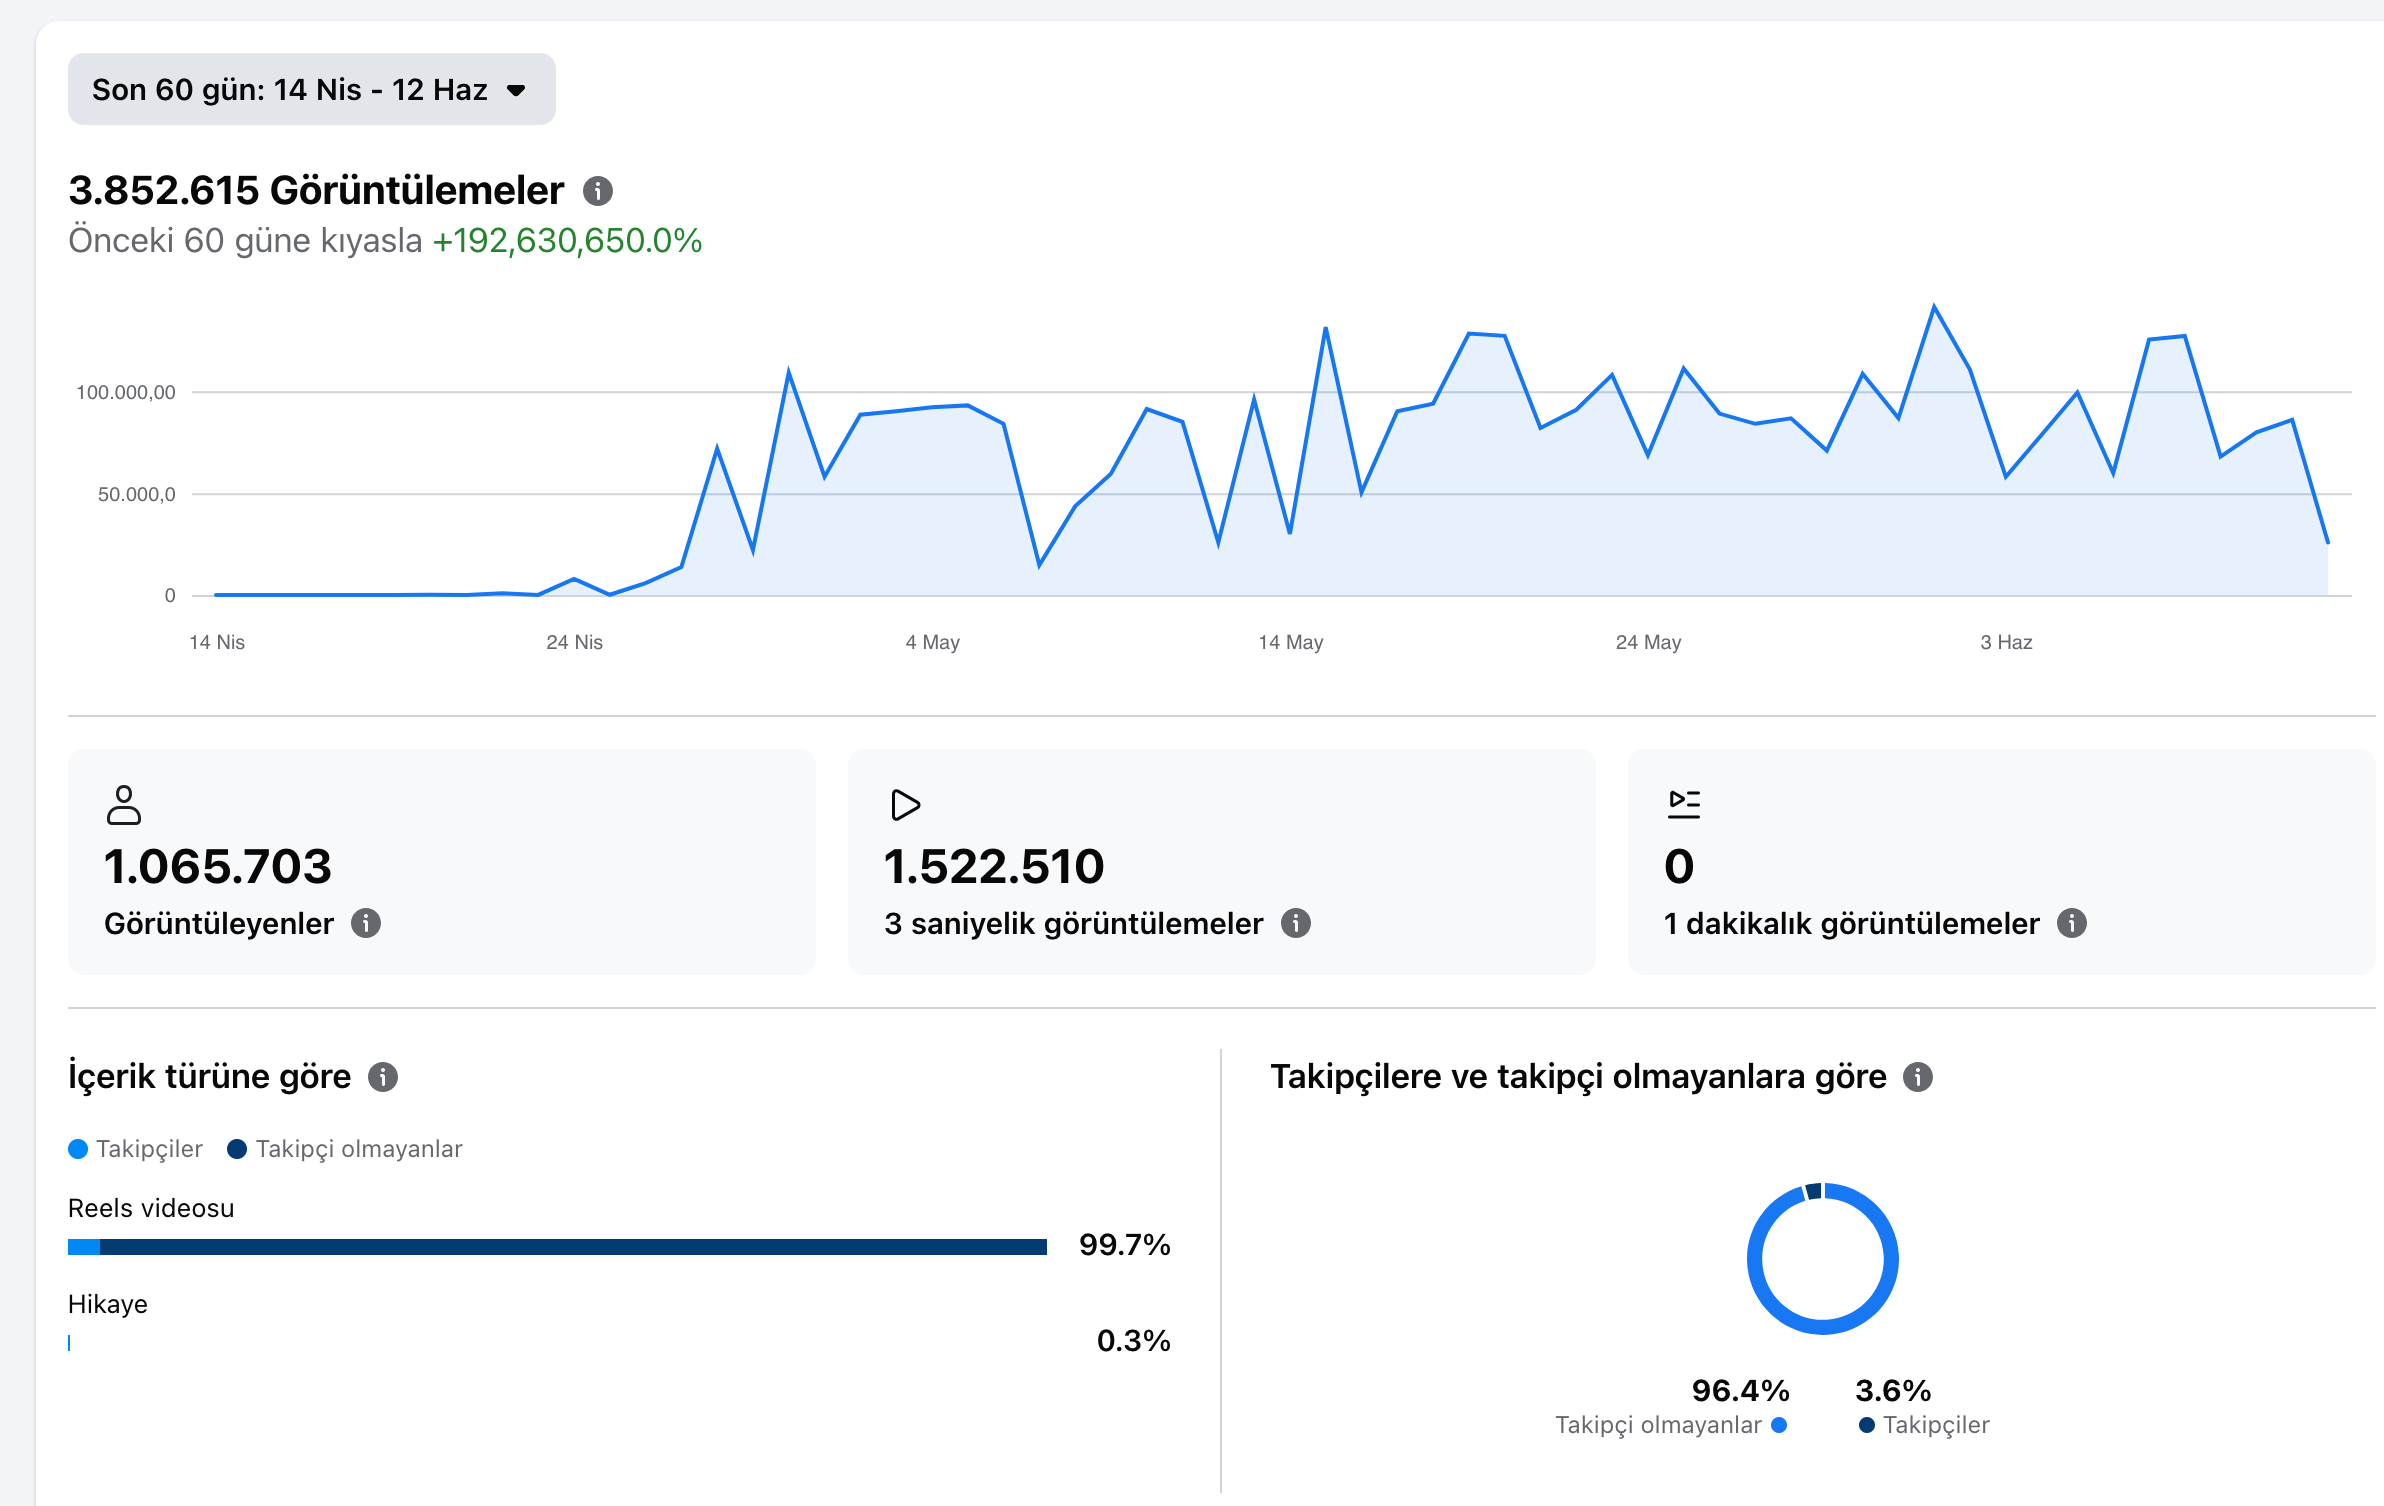Image resolution: width=2384 pixels, height=1506 pixels.
Task: Click info icon beside 3 saniyelik görüntülemeler
Action: [x=1296, y=923]
